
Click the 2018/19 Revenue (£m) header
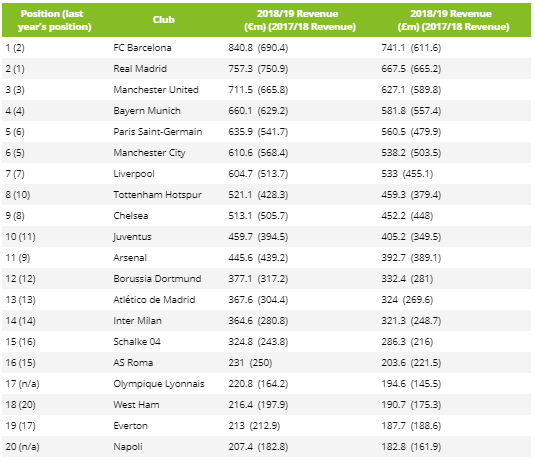point(453,20)
